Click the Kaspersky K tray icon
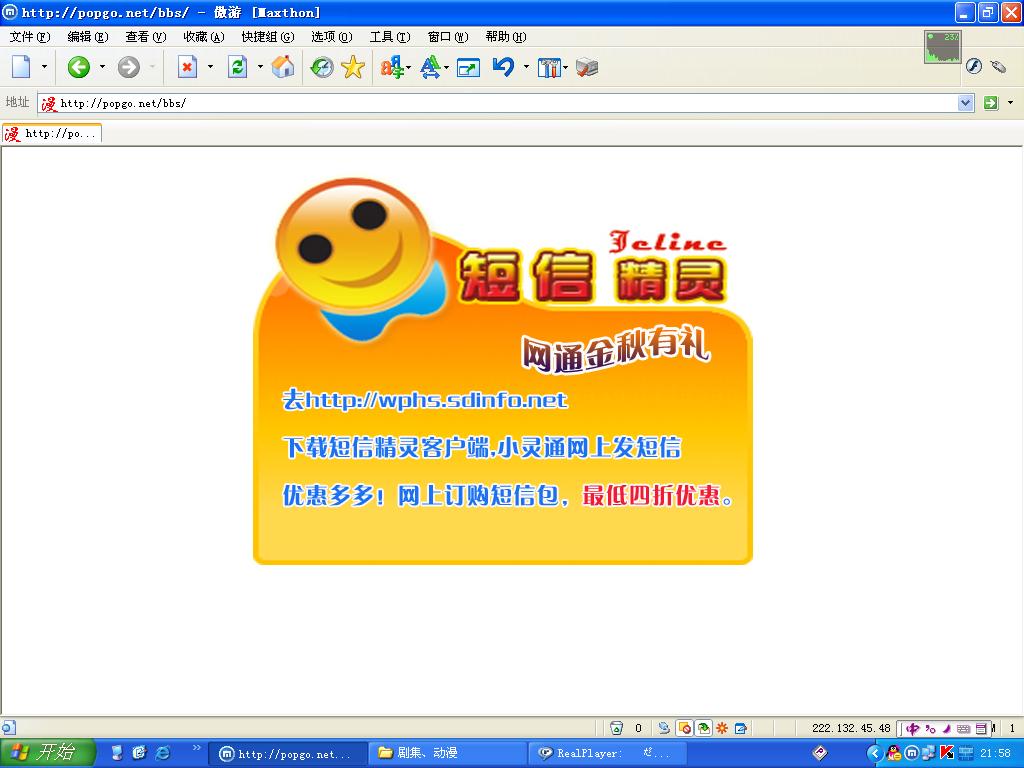The height and width of the screenshot is (768, 1024). (946, 754)
